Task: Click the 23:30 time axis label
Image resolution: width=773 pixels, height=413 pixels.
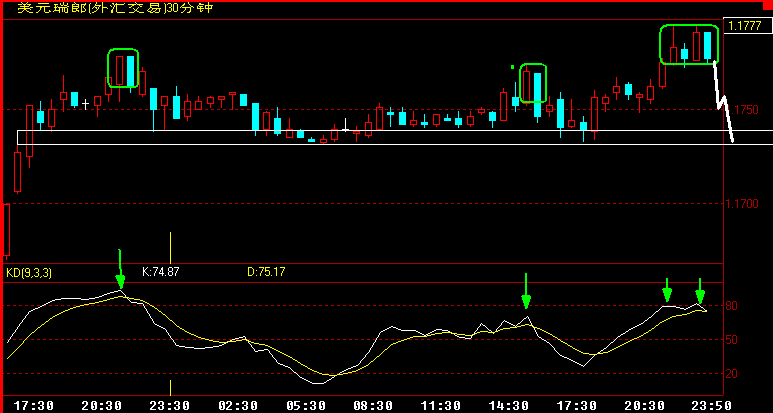Action: [170, 406]
